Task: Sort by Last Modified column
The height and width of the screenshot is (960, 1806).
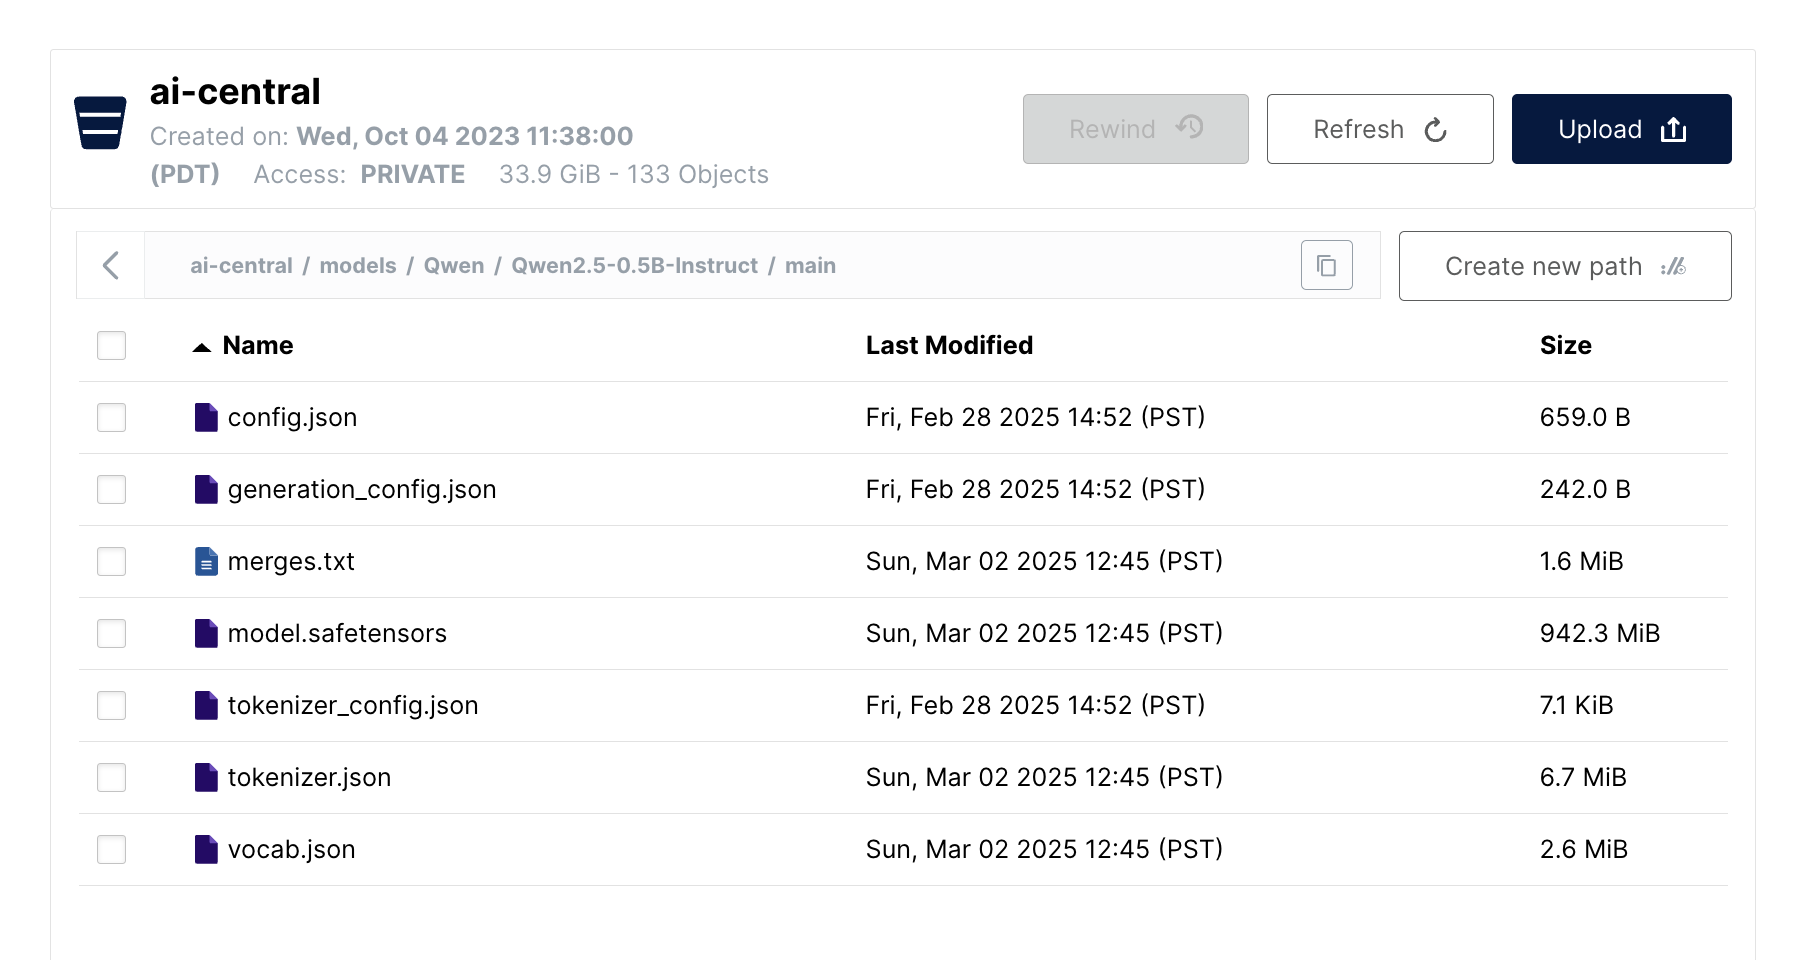Action: (x=948, y=345)
